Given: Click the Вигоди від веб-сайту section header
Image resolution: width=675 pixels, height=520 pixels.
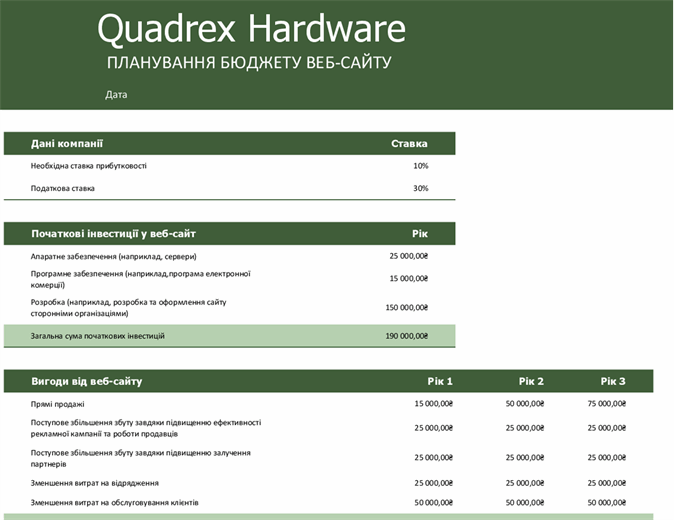Looking at the screenshot, I should (x=87, y=381).
